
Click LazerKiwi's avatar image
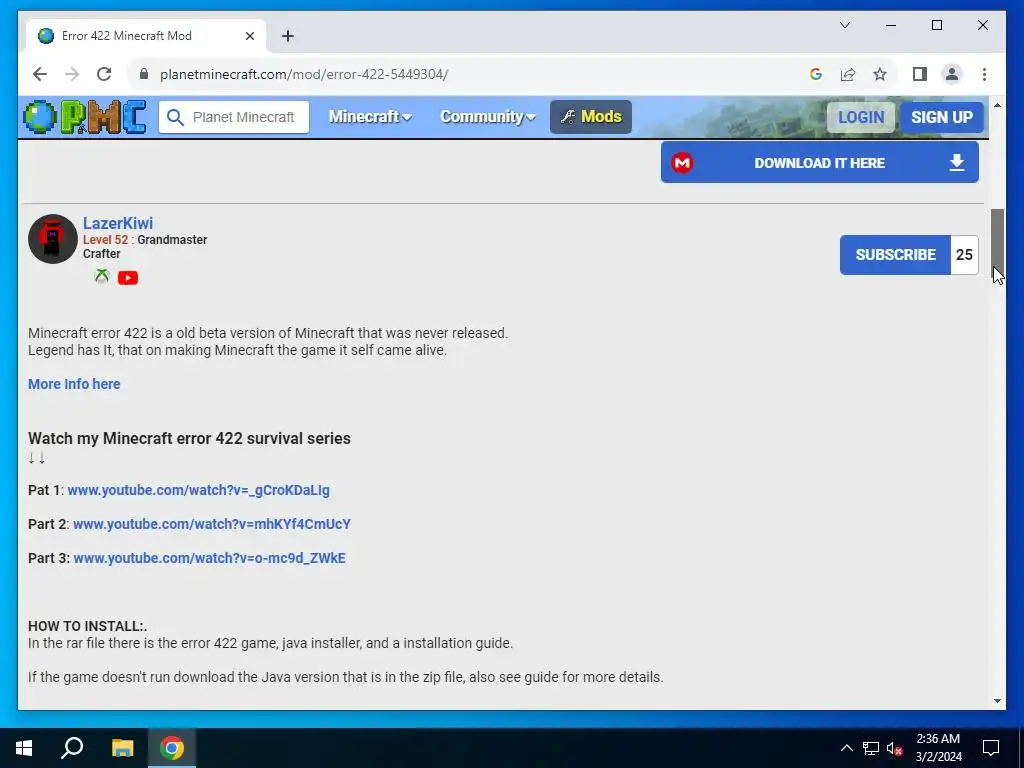53,239
